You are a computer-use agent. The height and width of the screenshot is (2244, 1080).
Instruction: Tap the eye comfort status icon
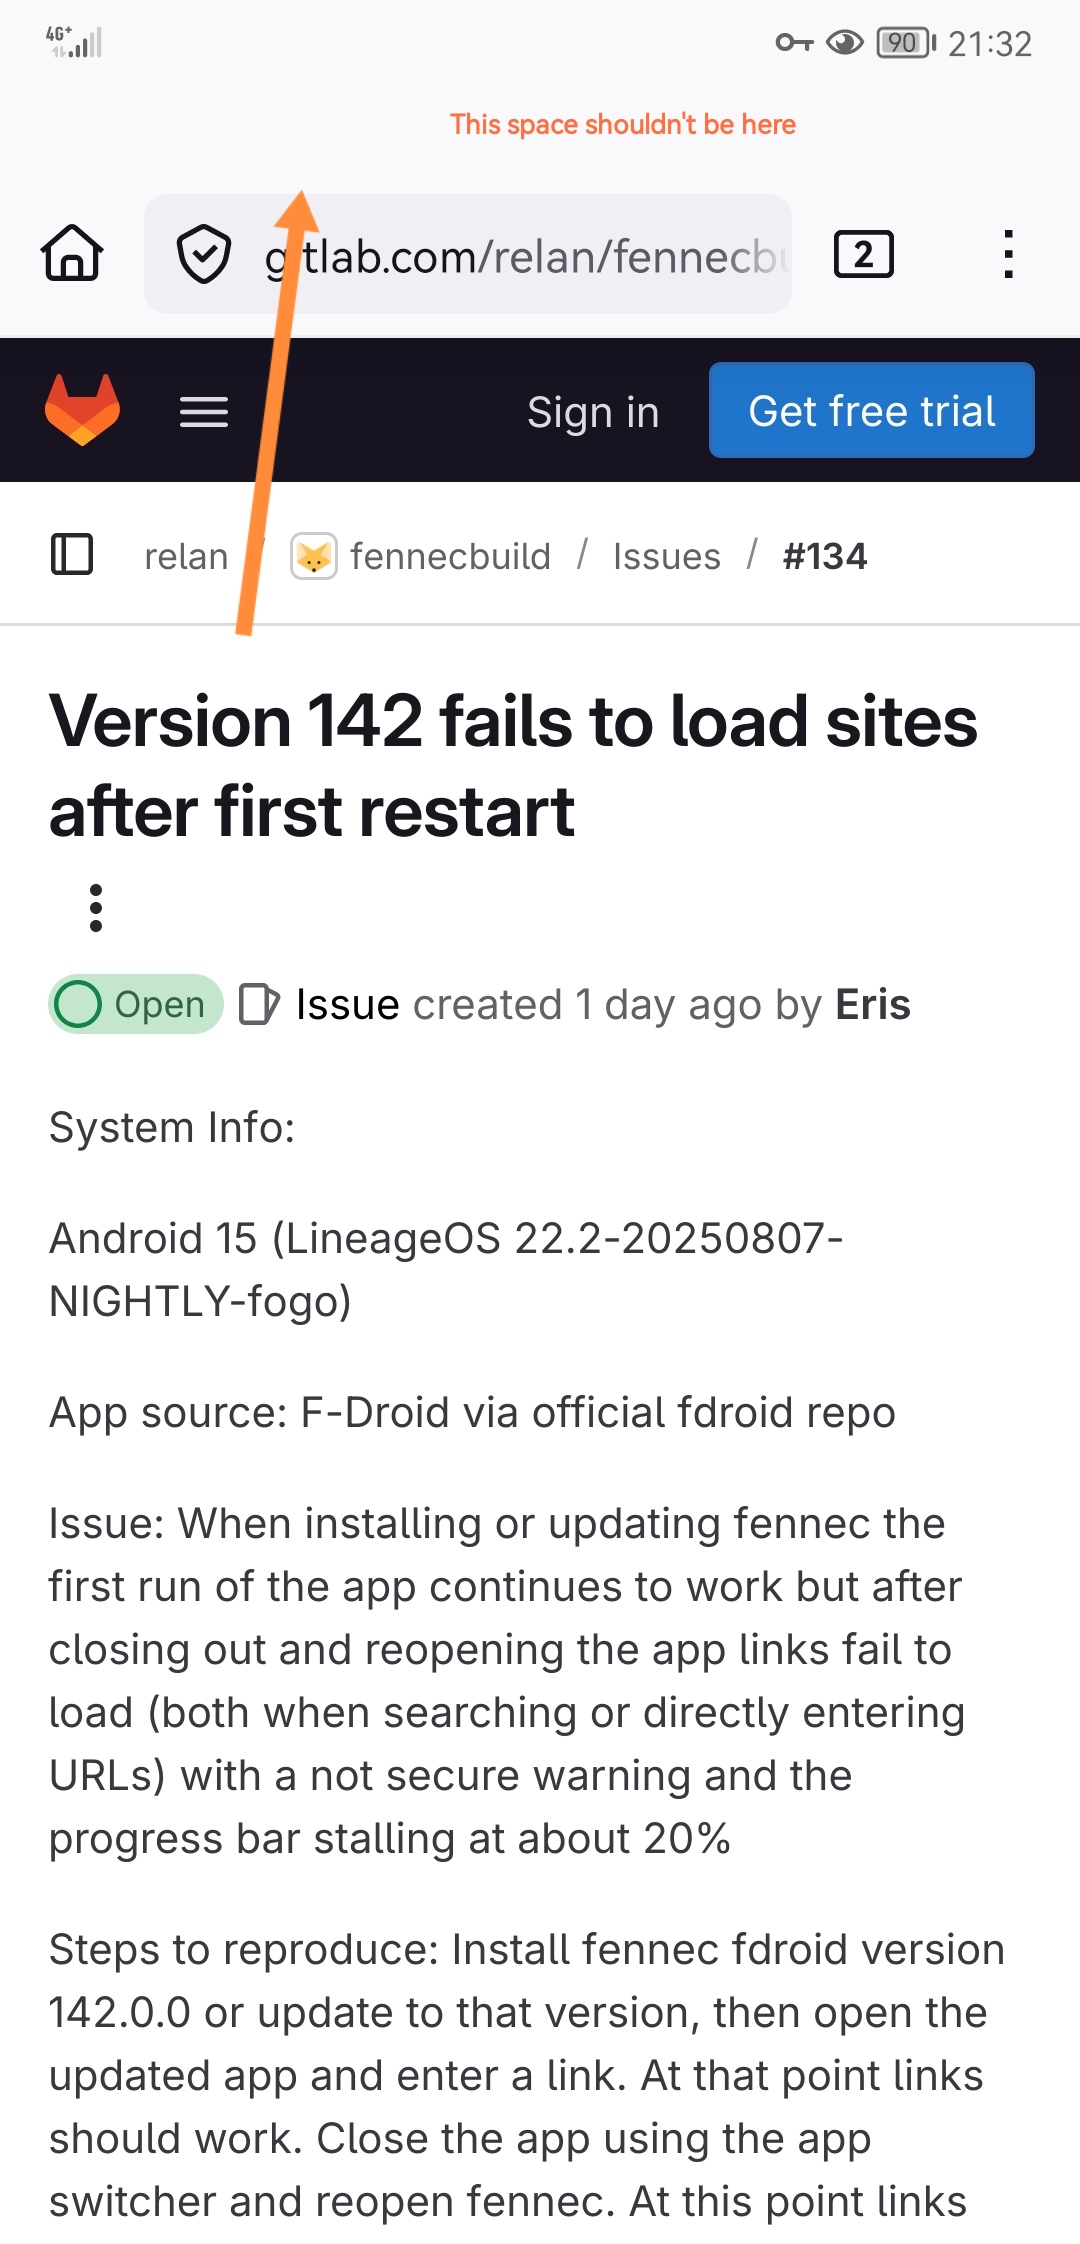tap(845, 43)
